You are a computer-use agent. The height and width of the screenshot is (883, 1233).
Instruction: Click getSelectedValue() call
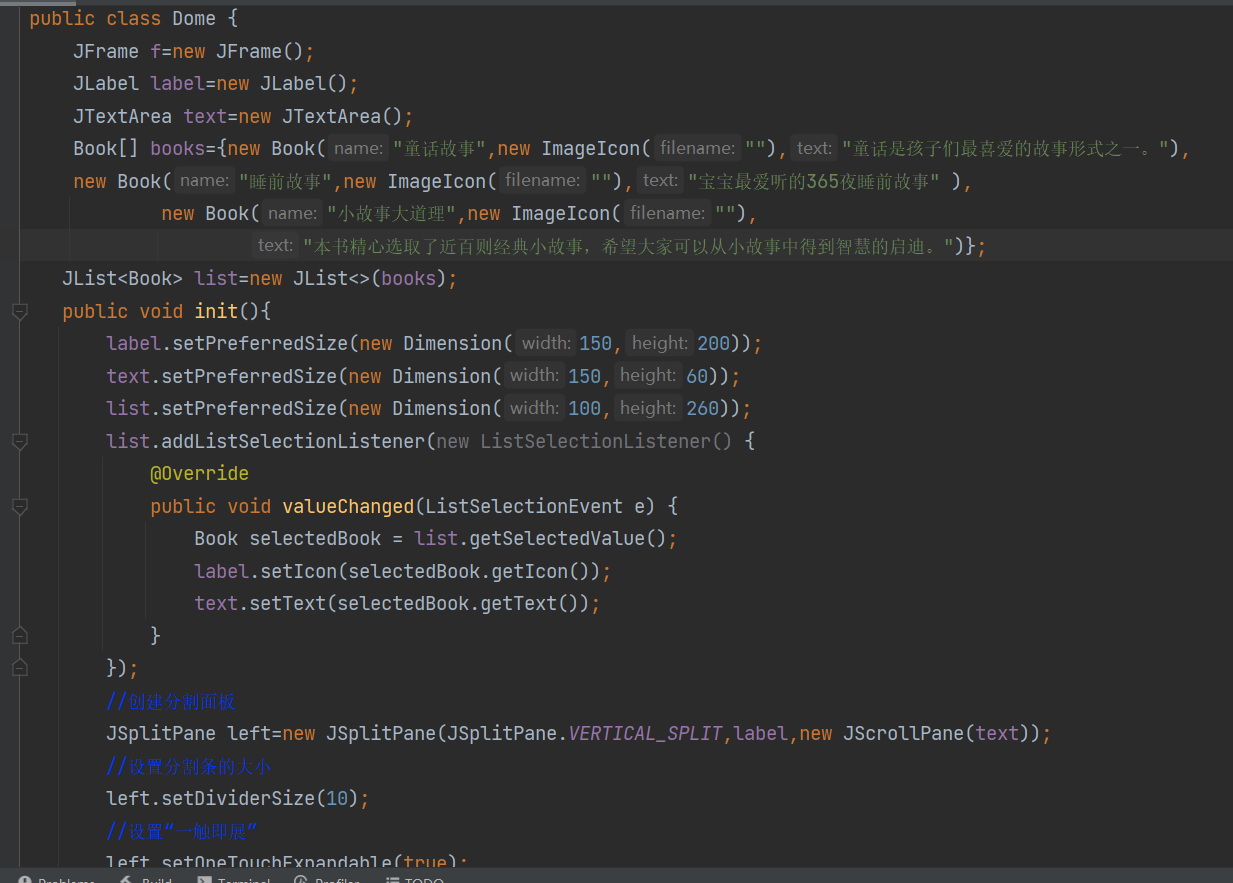pyautogui.click(x=567, y=538)
